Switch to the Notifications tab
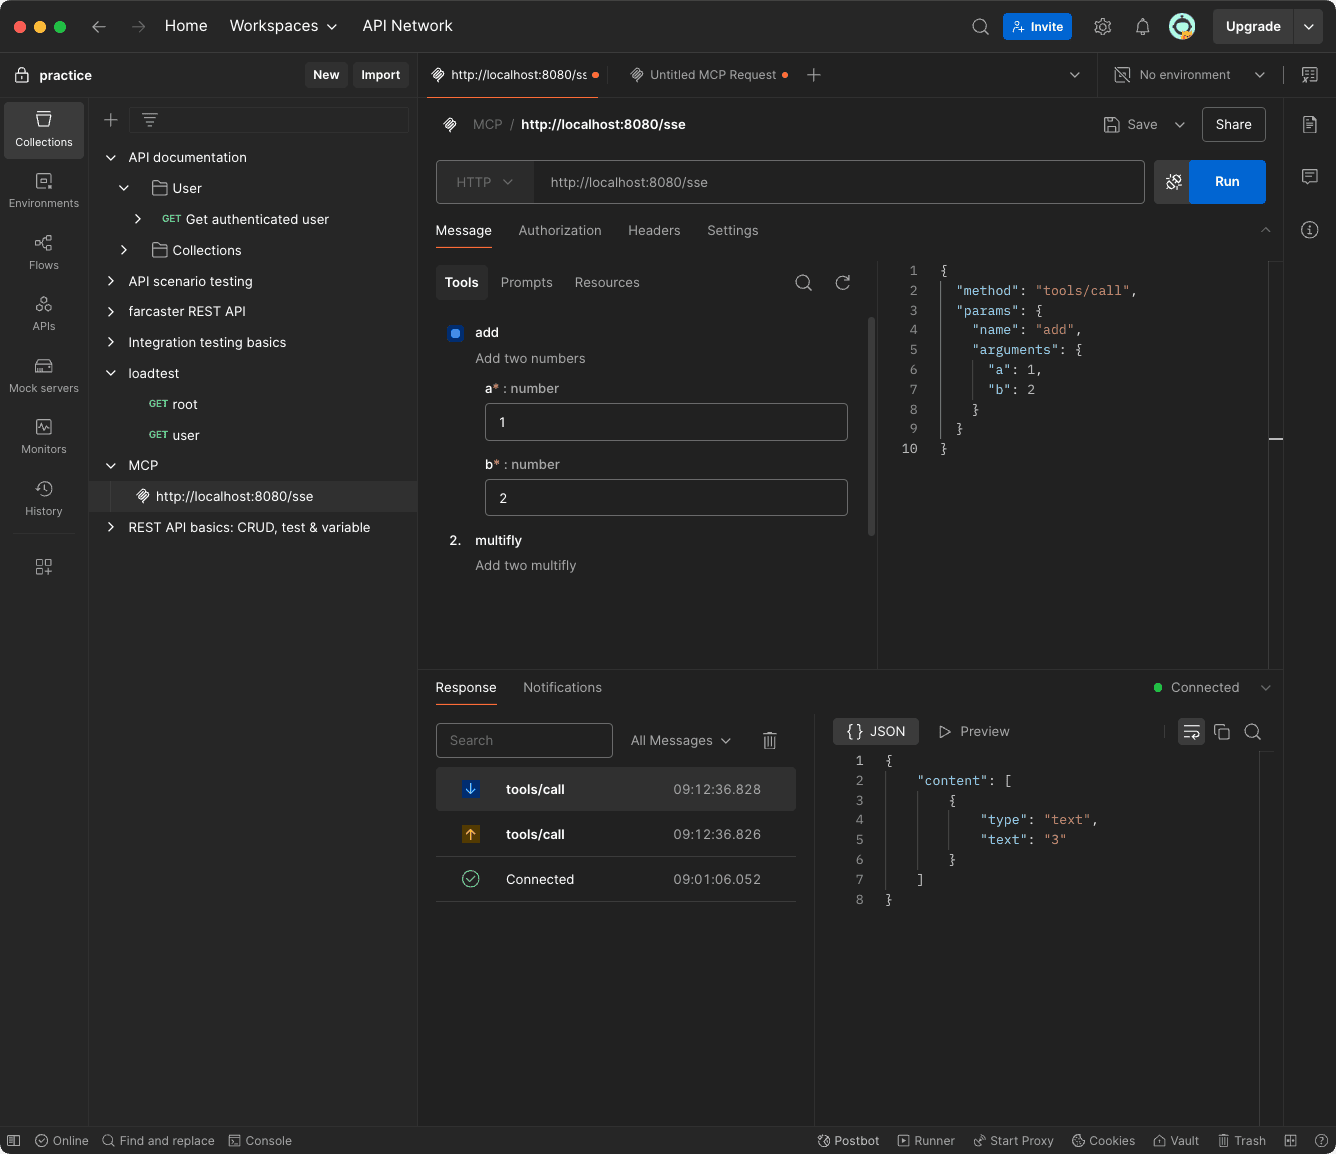Viewport: 1336px width, 1154px height. point(563,688)
